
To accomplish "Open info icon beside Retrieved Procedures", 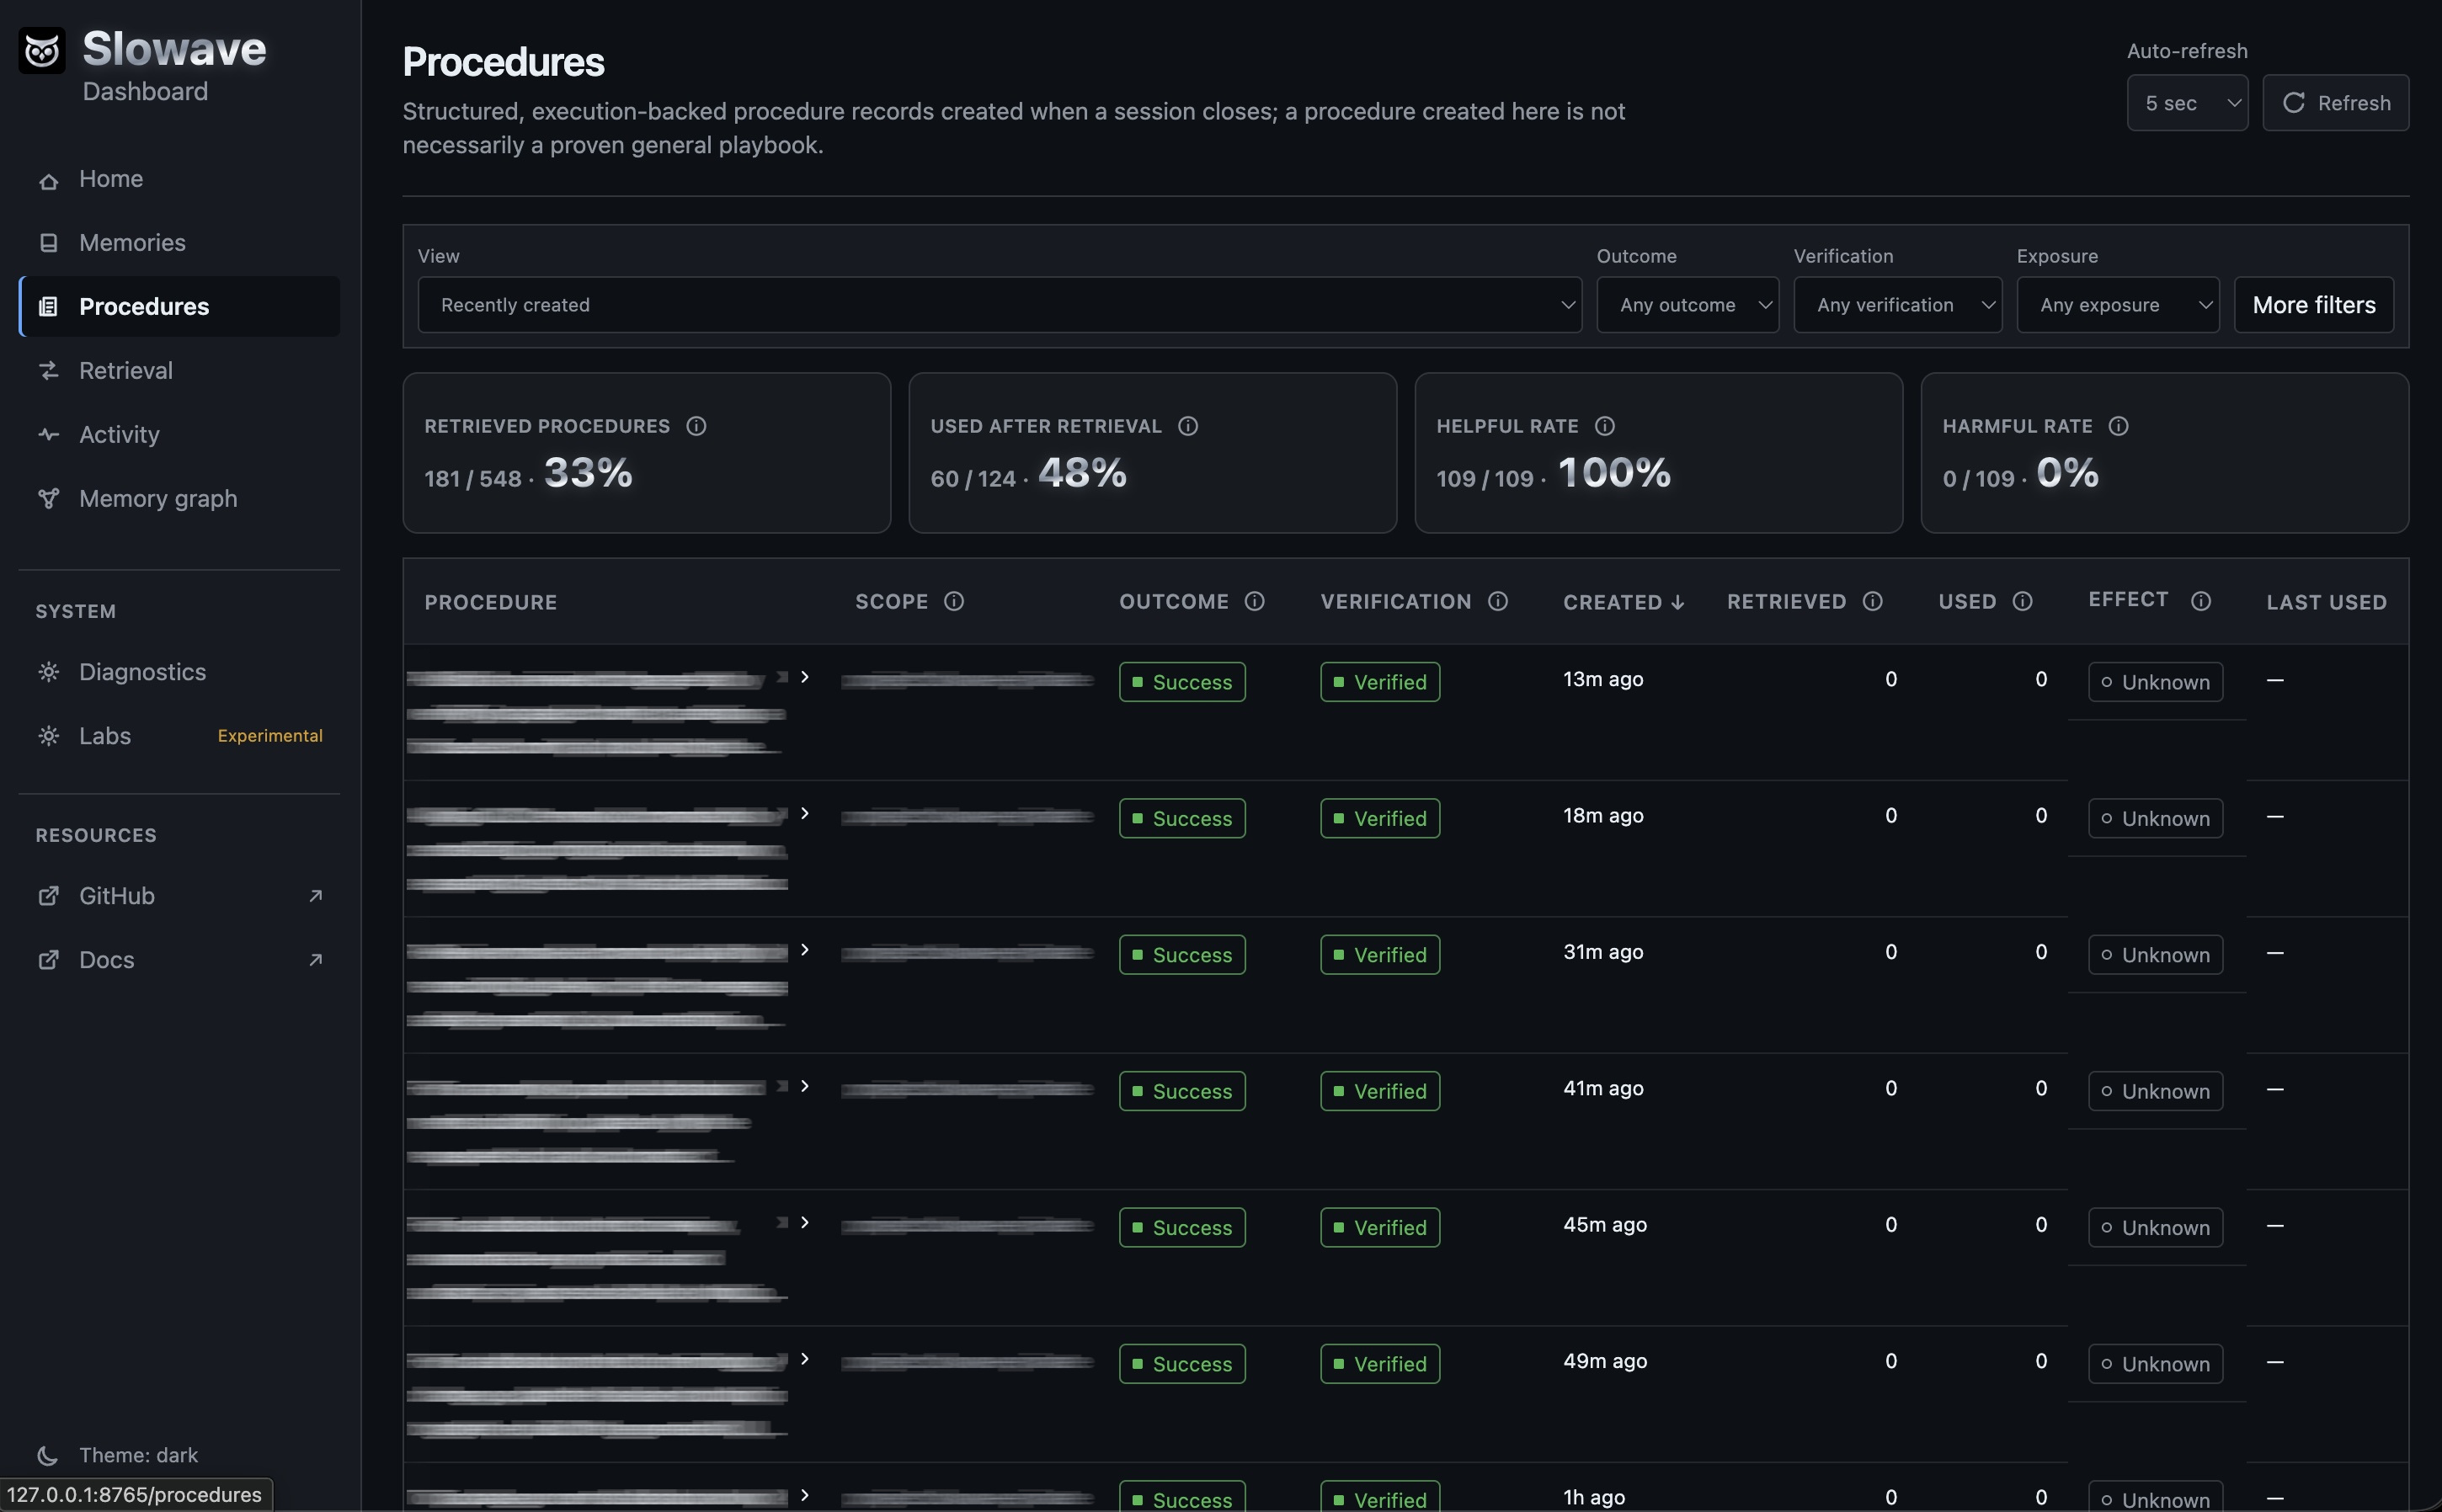I will pos(696,426).
